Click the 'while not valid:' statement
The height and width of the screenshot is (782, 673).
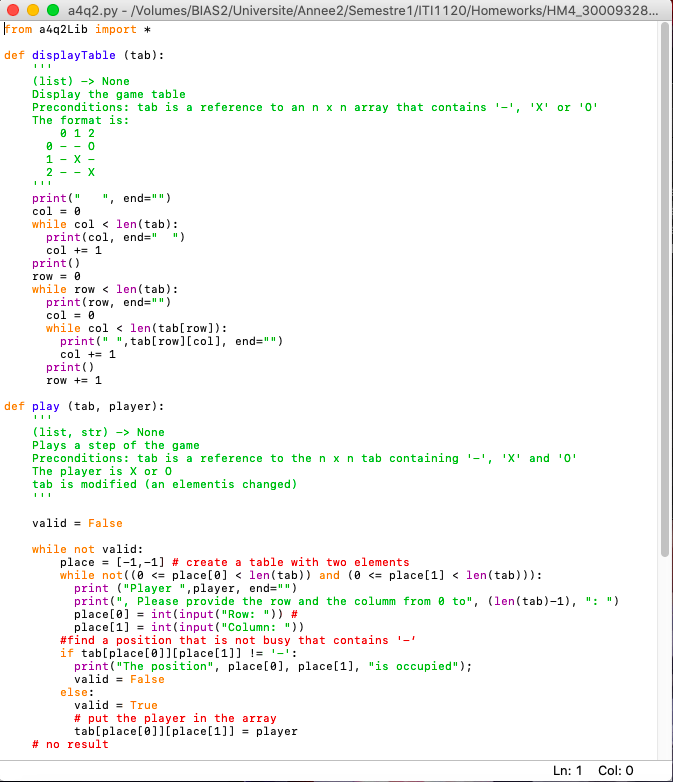[x=88, y=549]
